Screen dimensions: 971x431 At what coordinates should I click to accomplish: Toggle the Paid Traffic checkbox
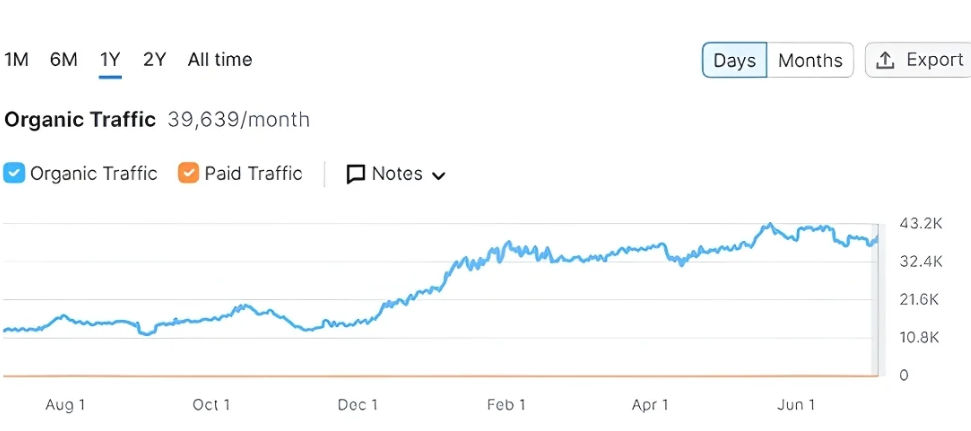[x=188, y=173]
